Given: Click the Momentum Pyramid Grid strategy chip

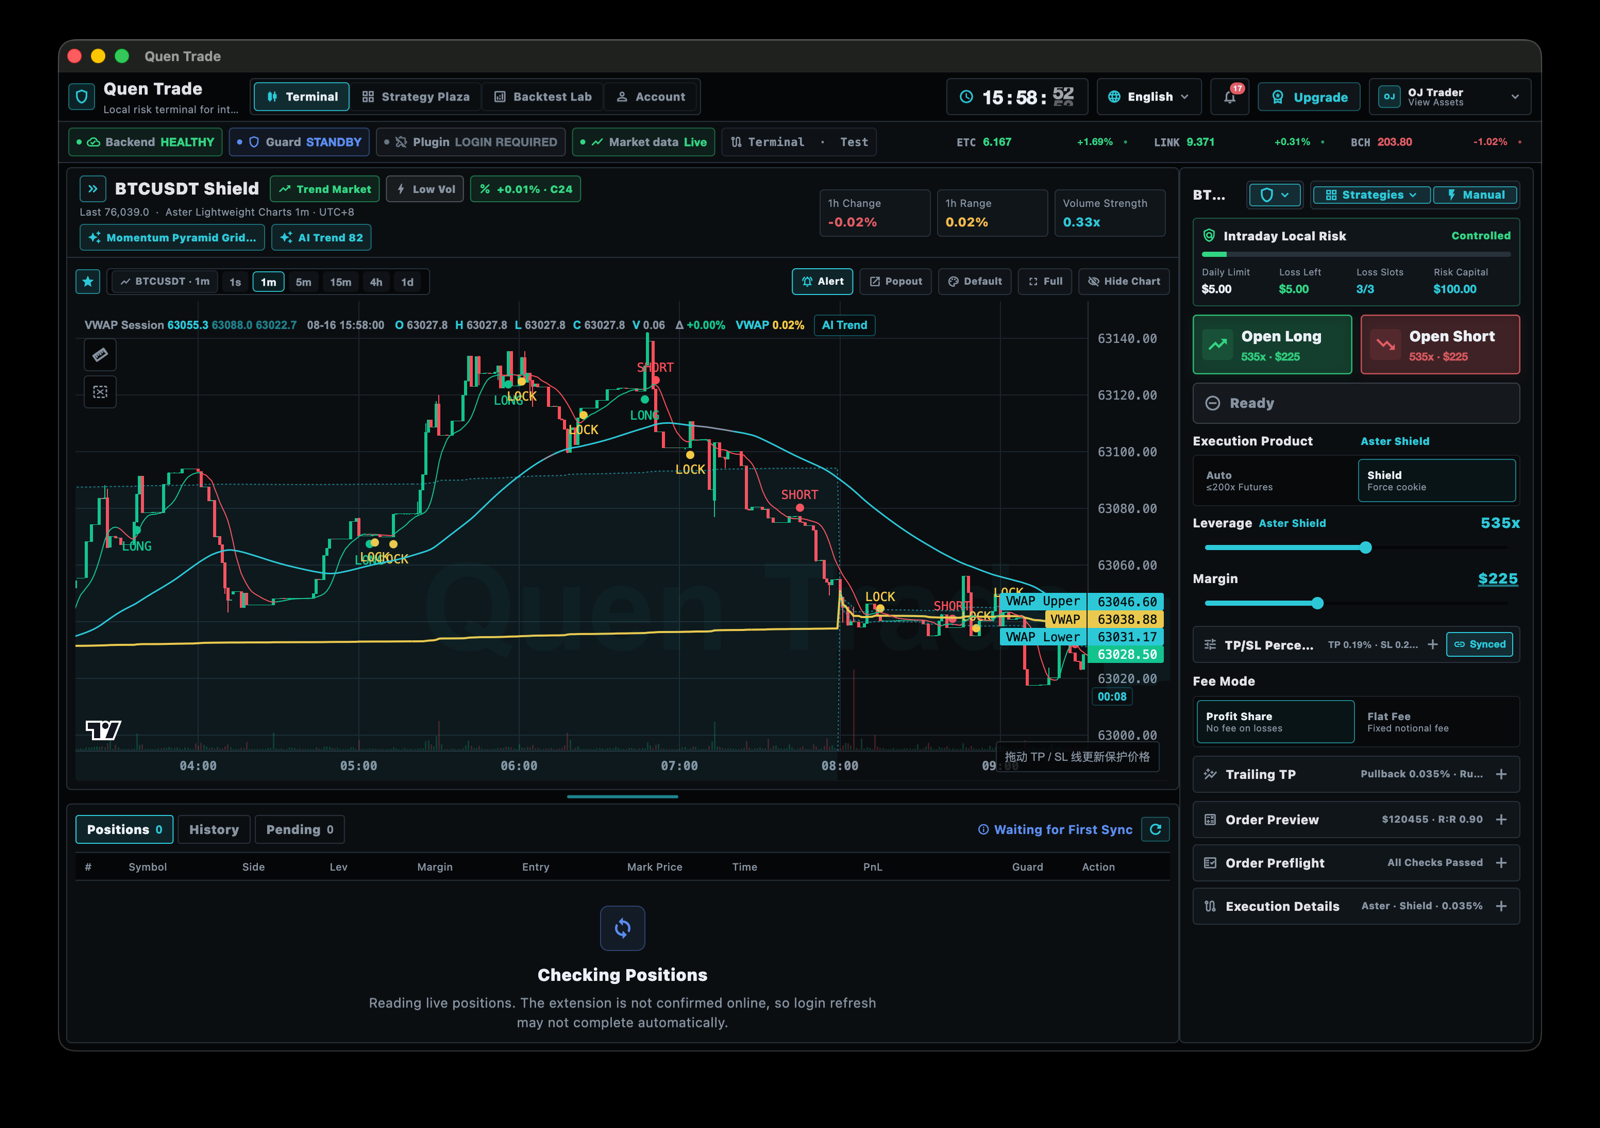Looking at the screenshot, I should coord(172,238).
